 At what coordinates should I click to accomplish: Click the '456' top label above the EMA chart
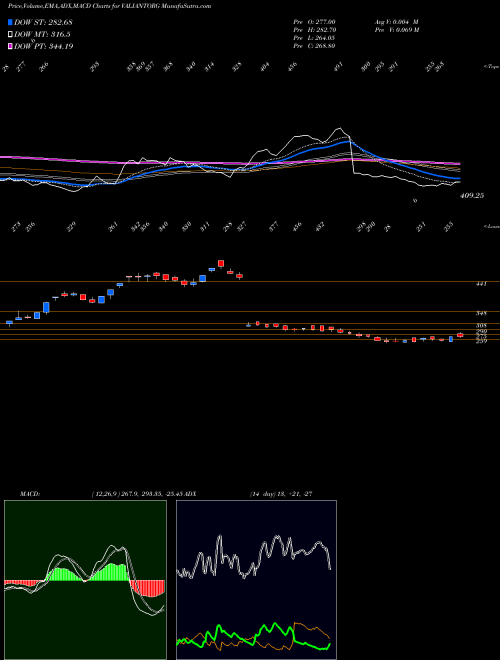pyautogui.click(x=292, y=66)
